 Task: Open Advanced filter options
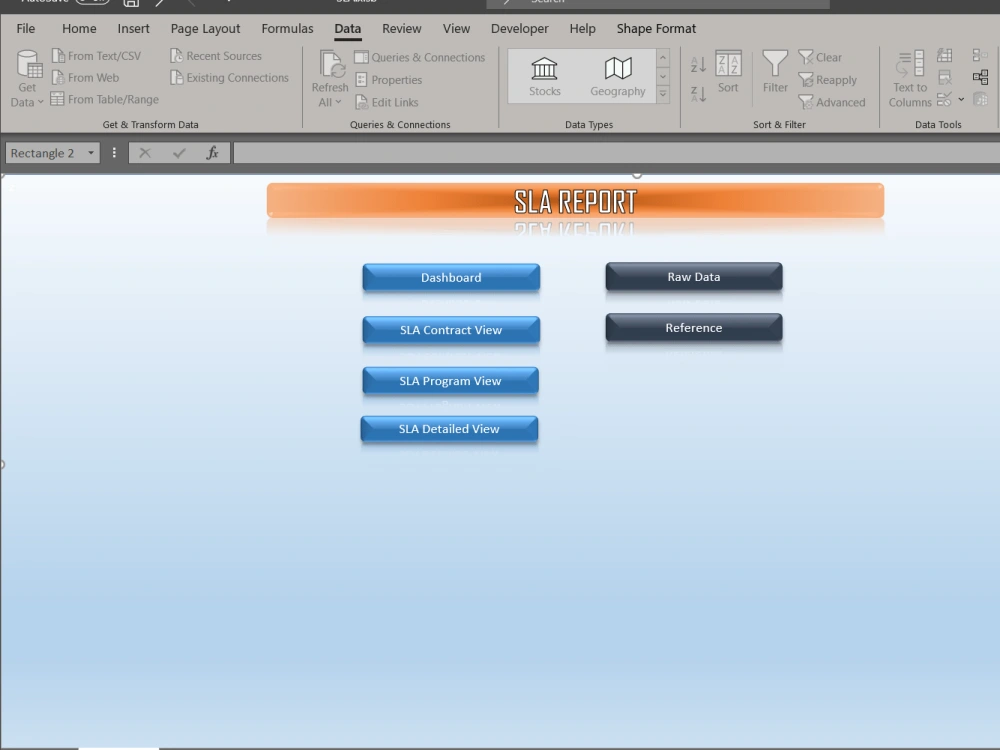coord(834,102)
